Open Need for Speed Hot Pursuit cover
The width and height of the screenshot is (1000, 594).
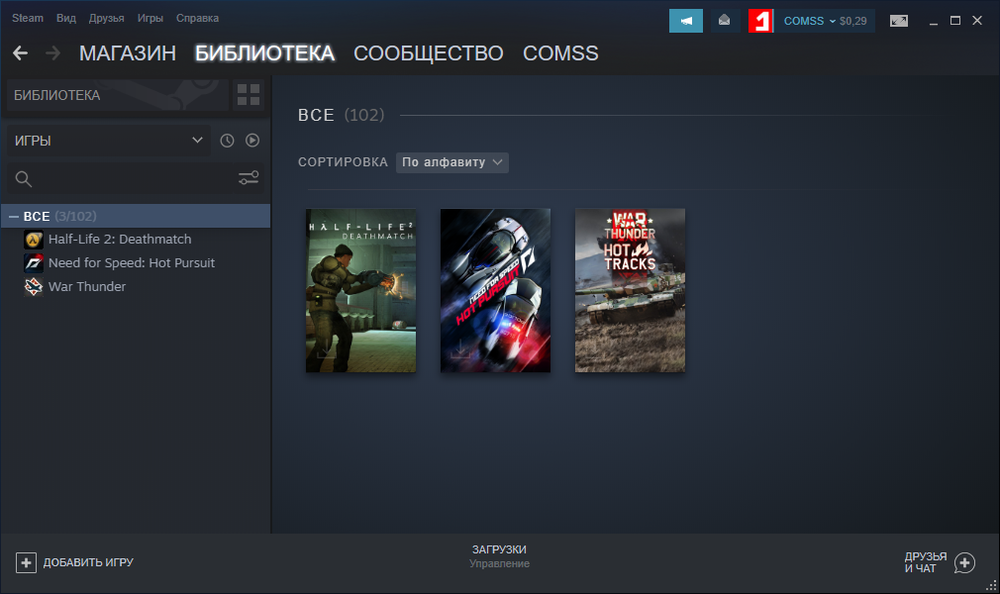coord(496,290)
